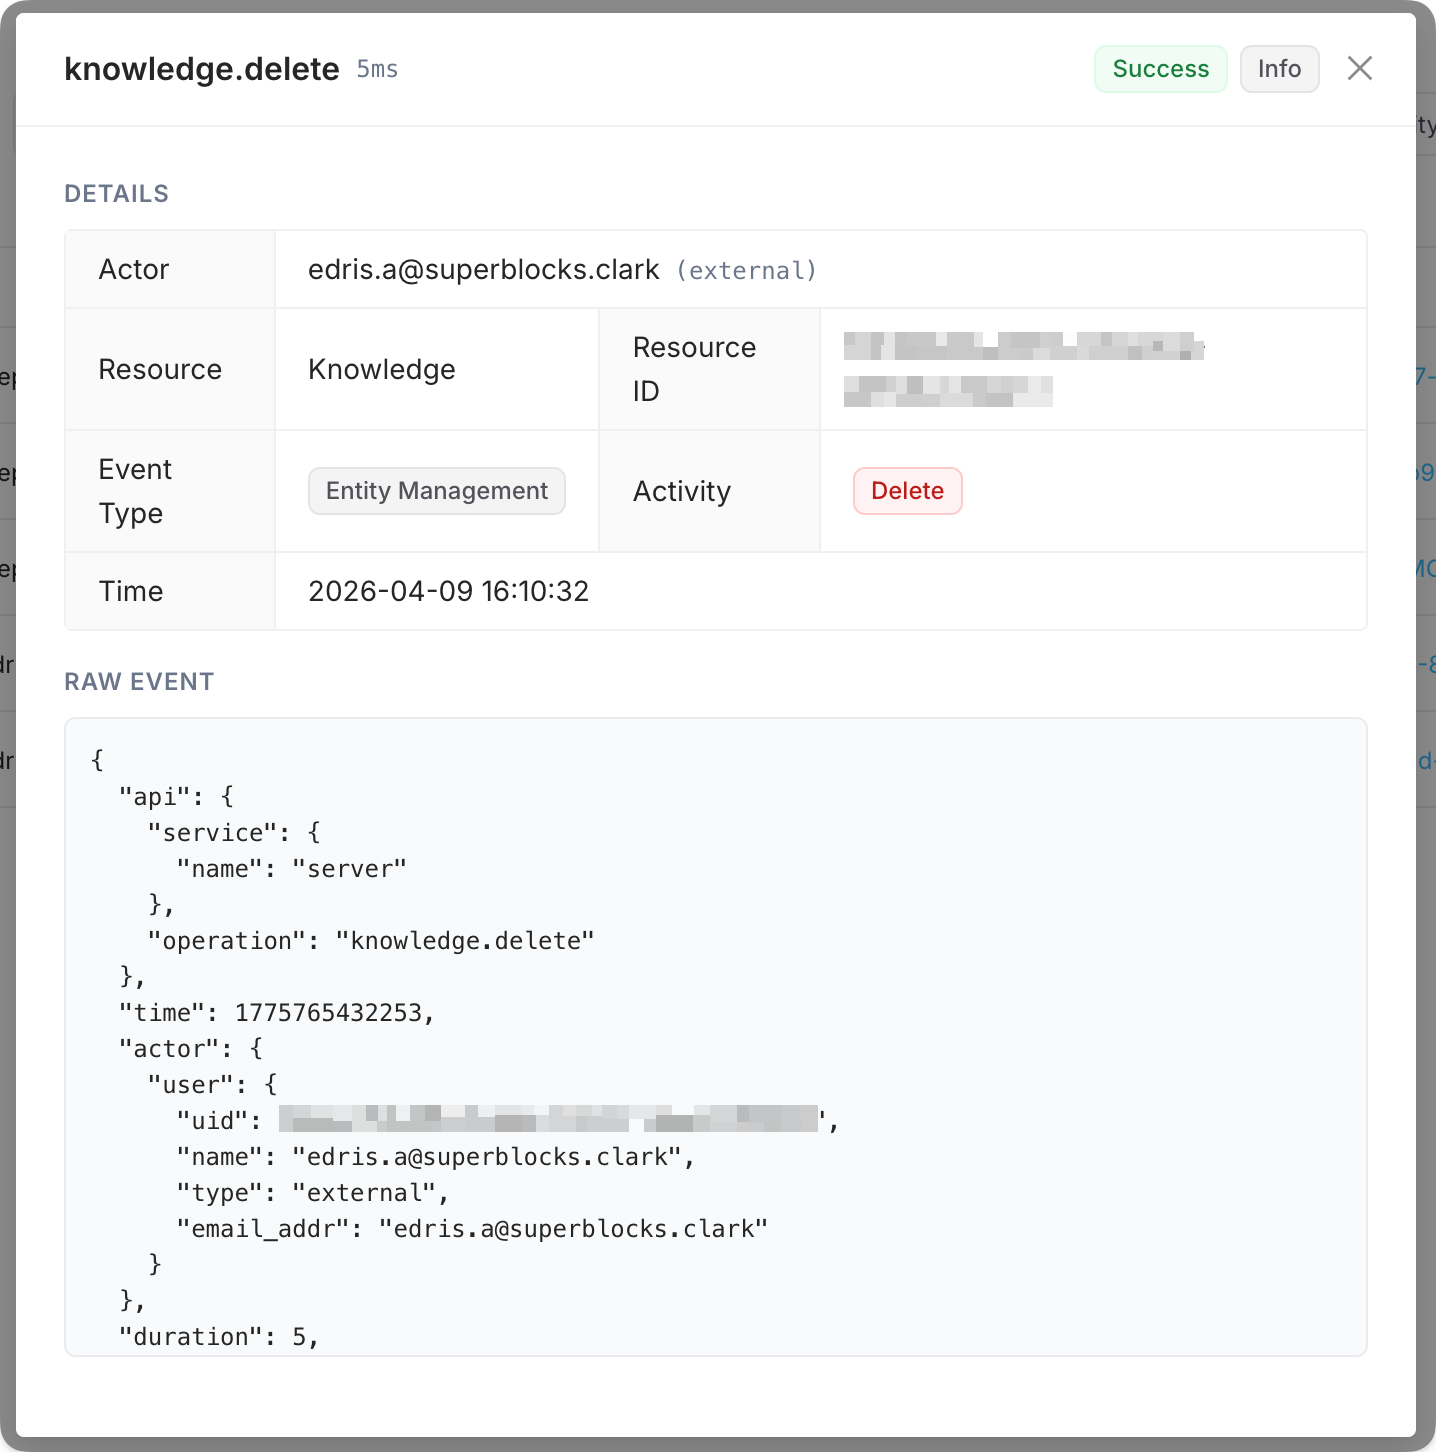Select the actor email edris.a@superblocks.clark

coord(483,270)
